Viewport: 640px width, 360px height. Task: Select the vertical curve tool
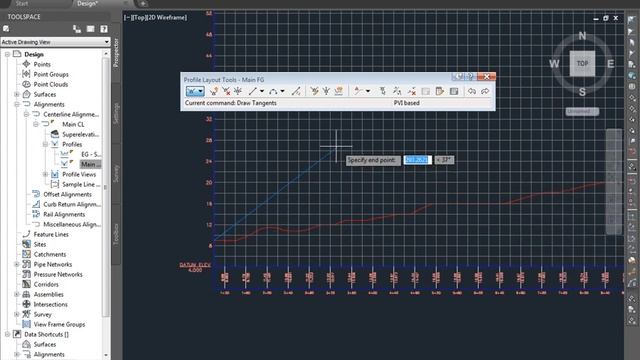(x=273, y=91)
